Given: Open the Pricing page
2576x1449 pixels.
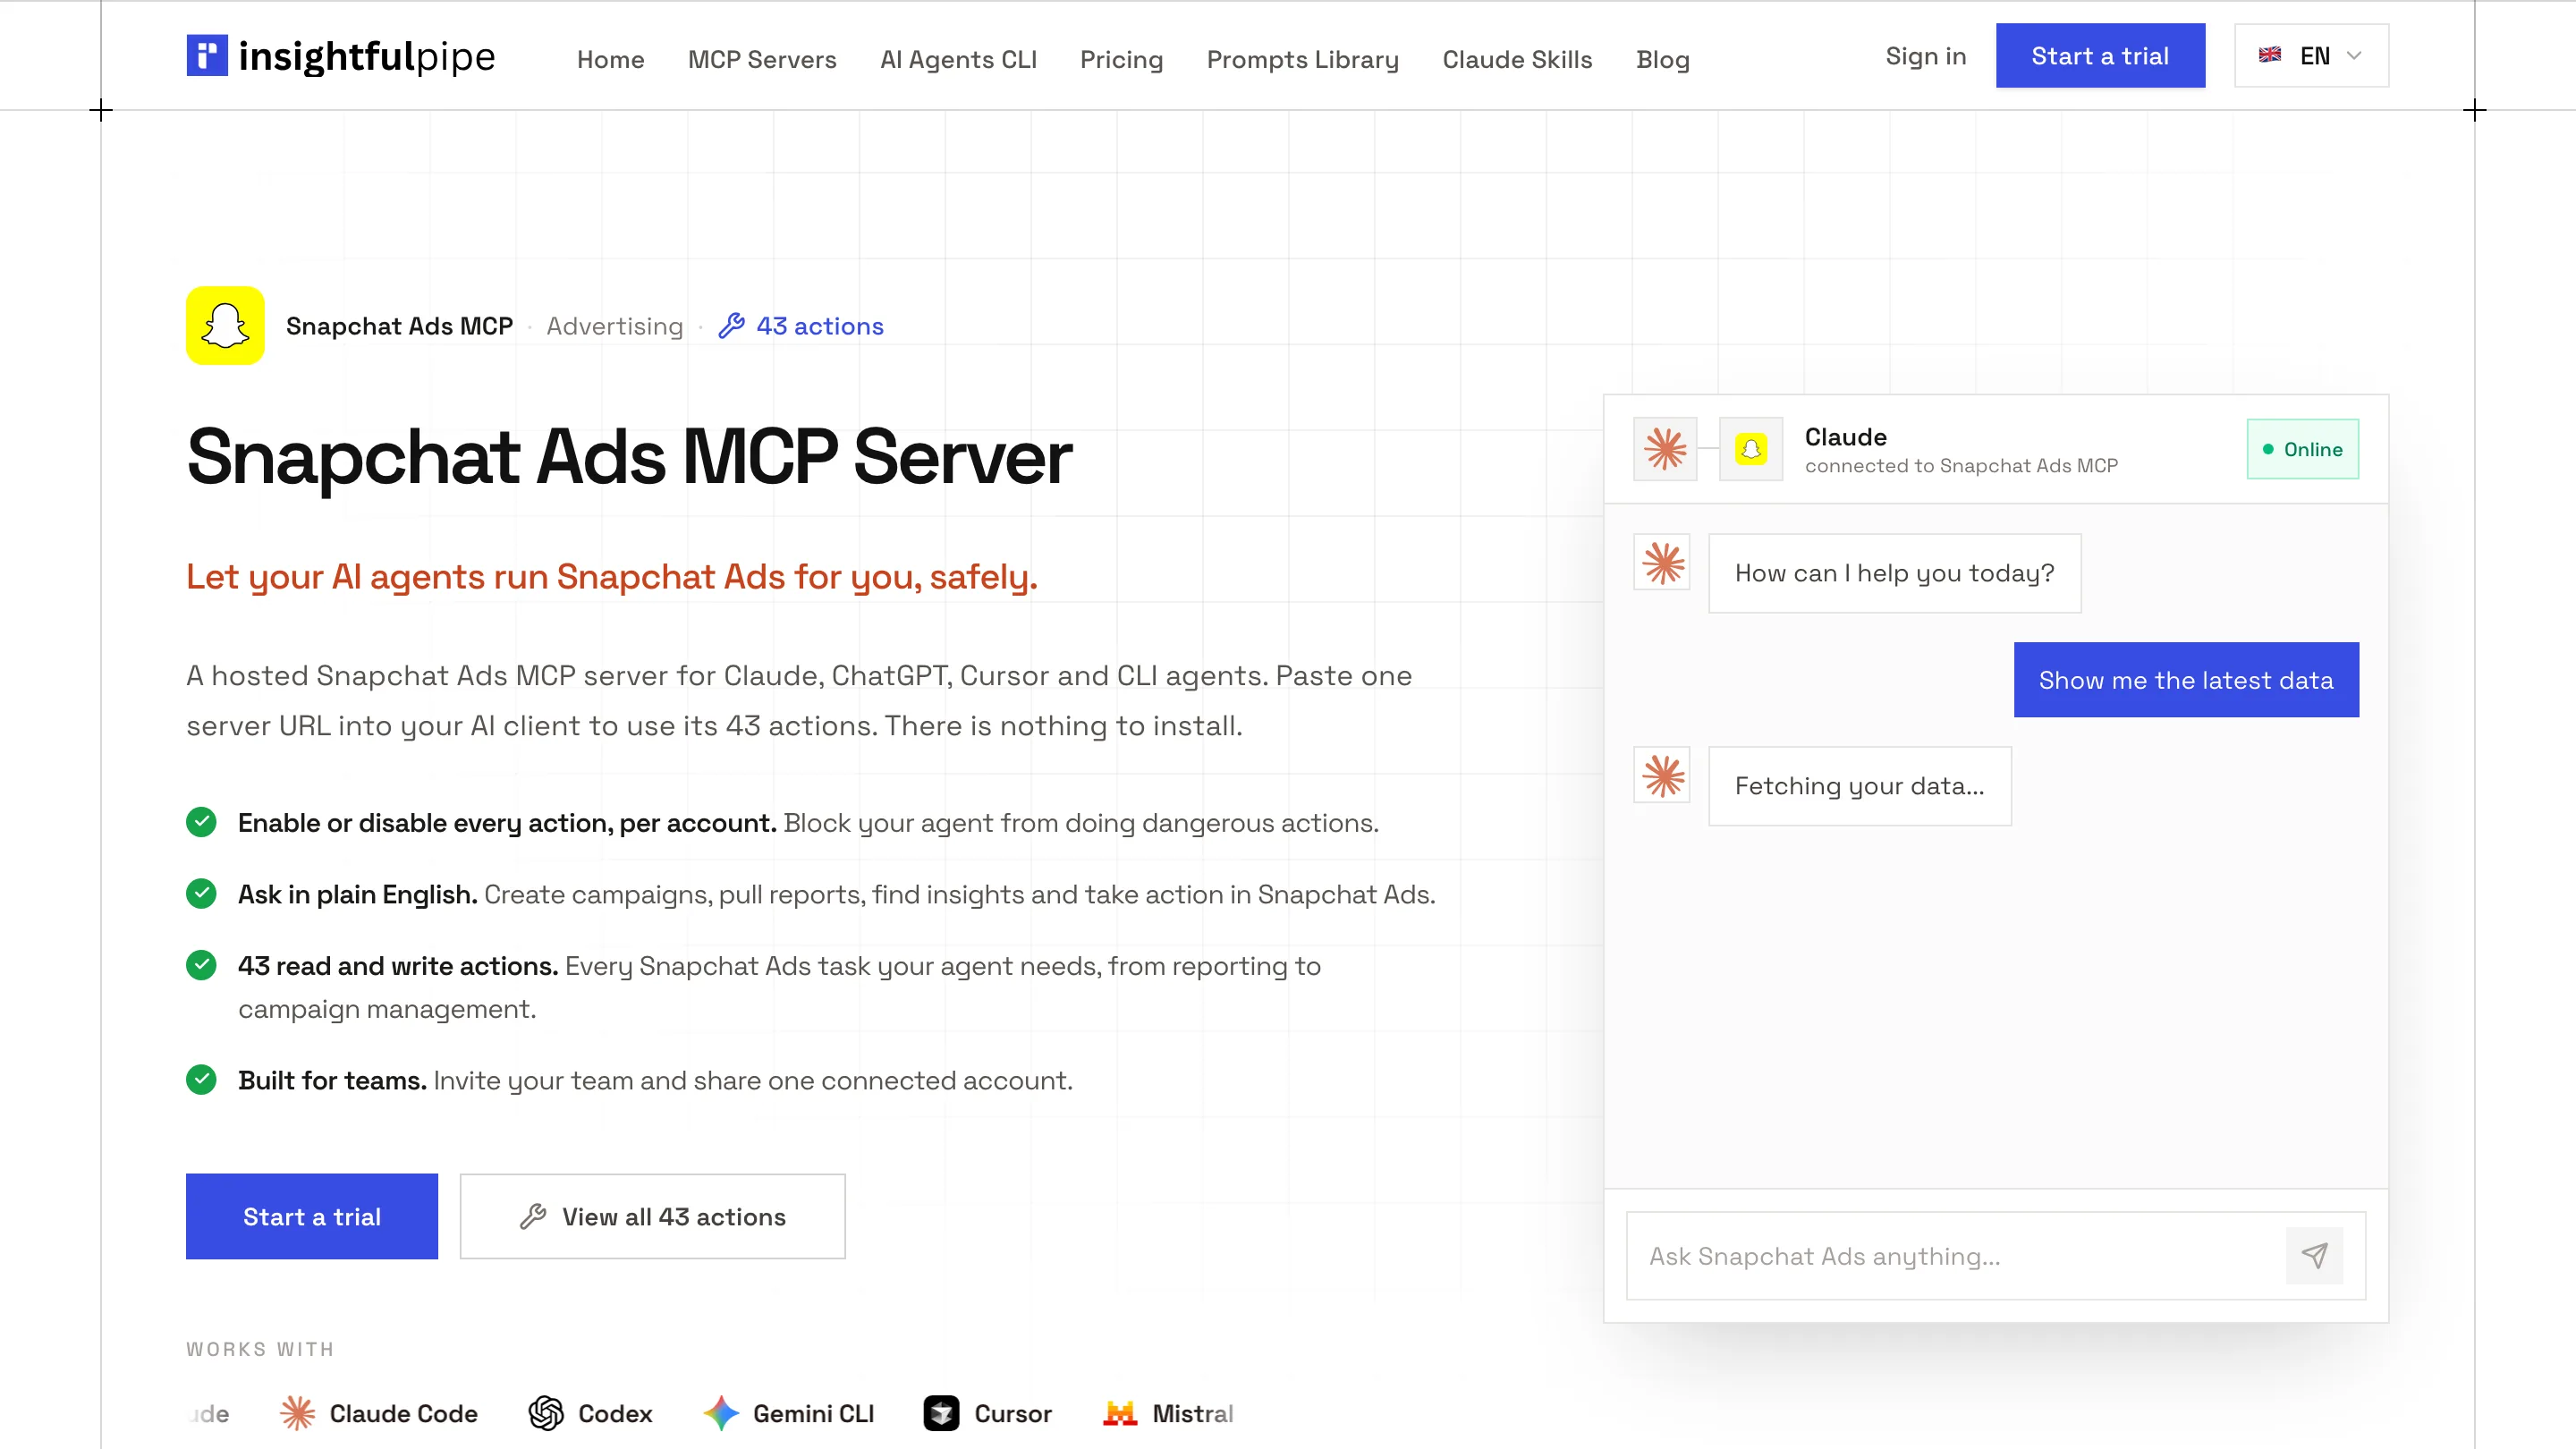Looking at the screenshot, I should click(1121, 60).
